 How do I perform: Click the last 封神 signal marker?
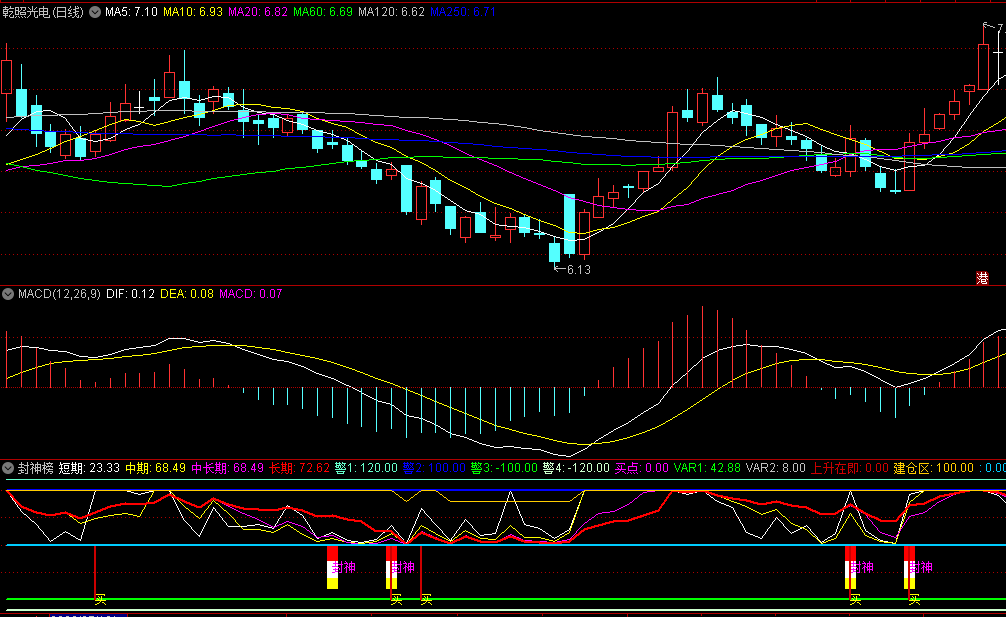tap(921, 568)
